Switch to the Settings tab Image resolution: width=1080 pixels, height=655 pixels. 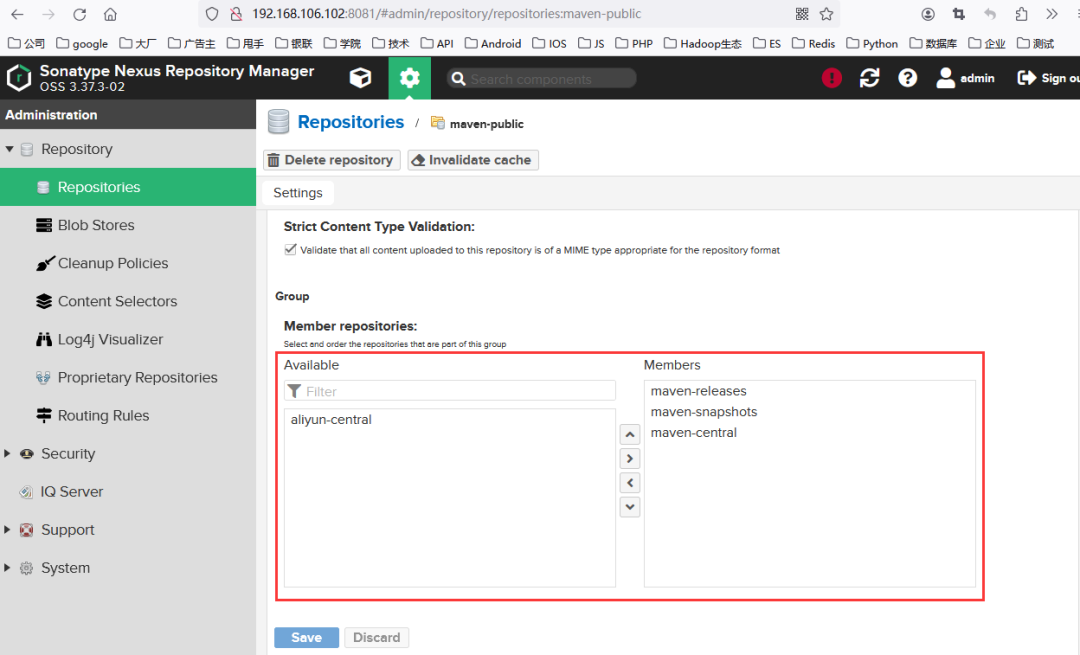click(298, 193)
